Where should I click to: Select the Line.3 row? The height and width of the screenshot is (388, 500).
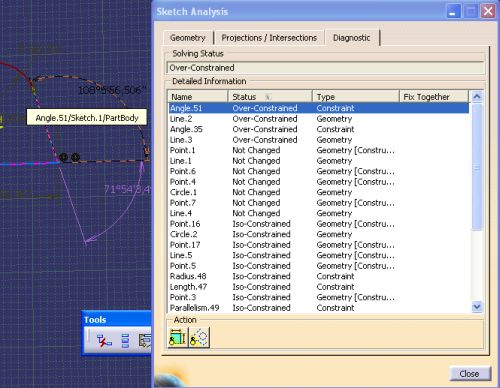pos(318,140)
